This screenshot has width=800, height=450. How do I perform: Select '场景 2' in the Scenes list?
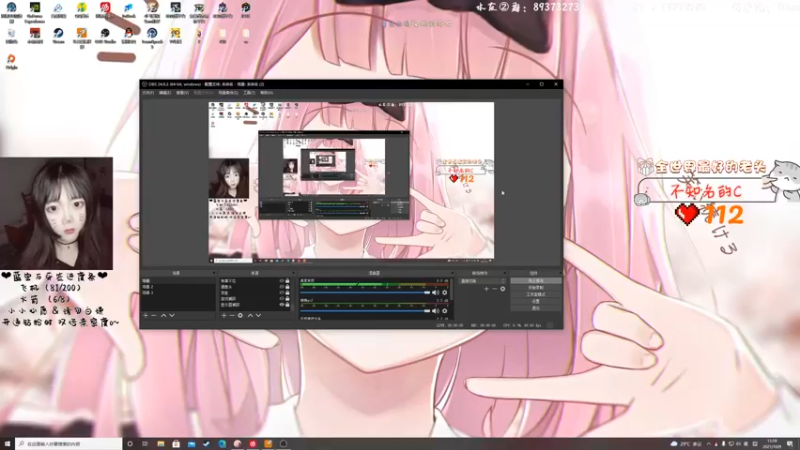click(x=178, y=287)
